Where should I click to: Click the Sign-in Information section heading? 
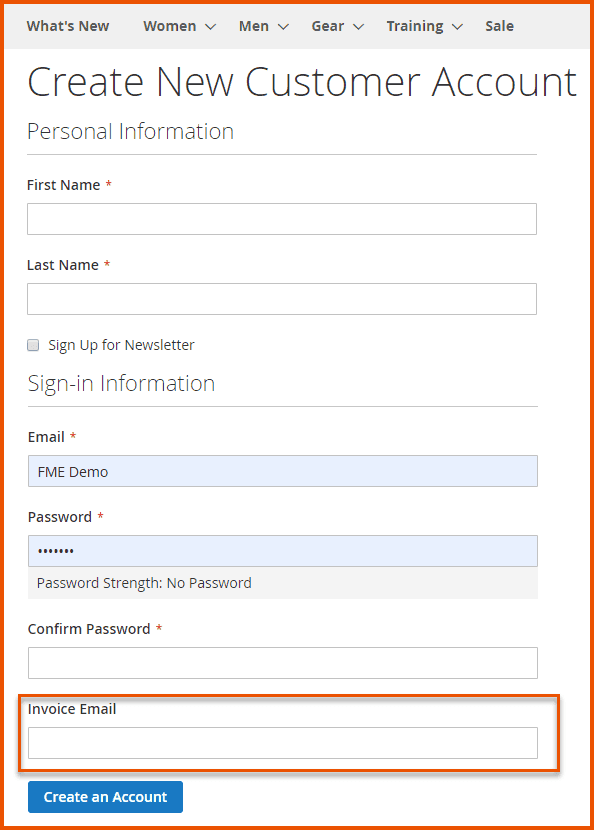[121, 383]
